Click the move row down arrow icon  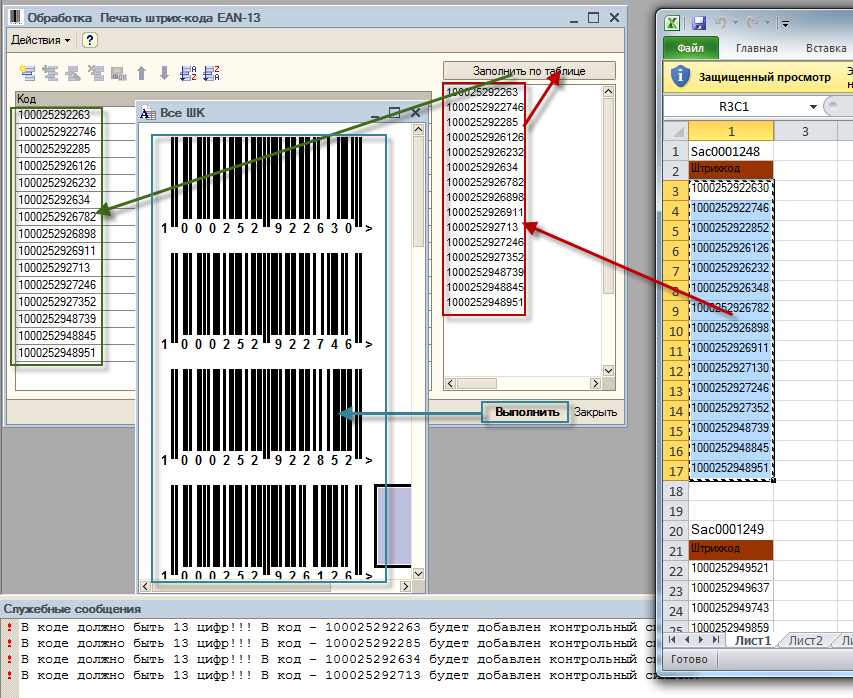pos(164,73)
